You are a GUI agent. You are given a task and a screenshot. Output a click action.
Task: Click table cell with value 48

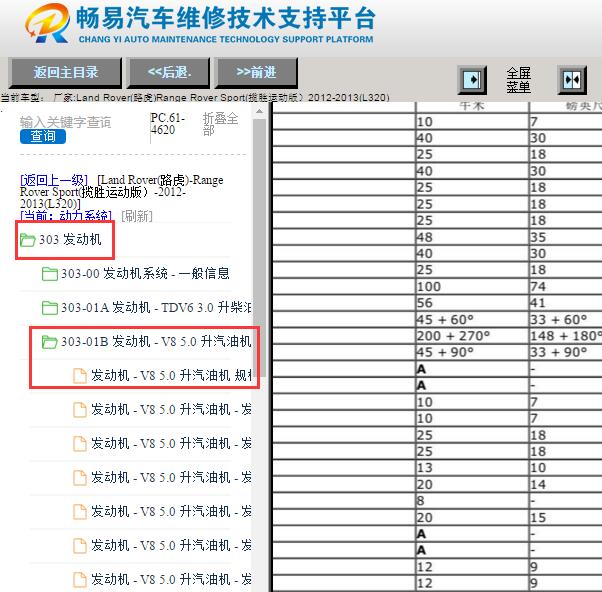click(472, 237)
